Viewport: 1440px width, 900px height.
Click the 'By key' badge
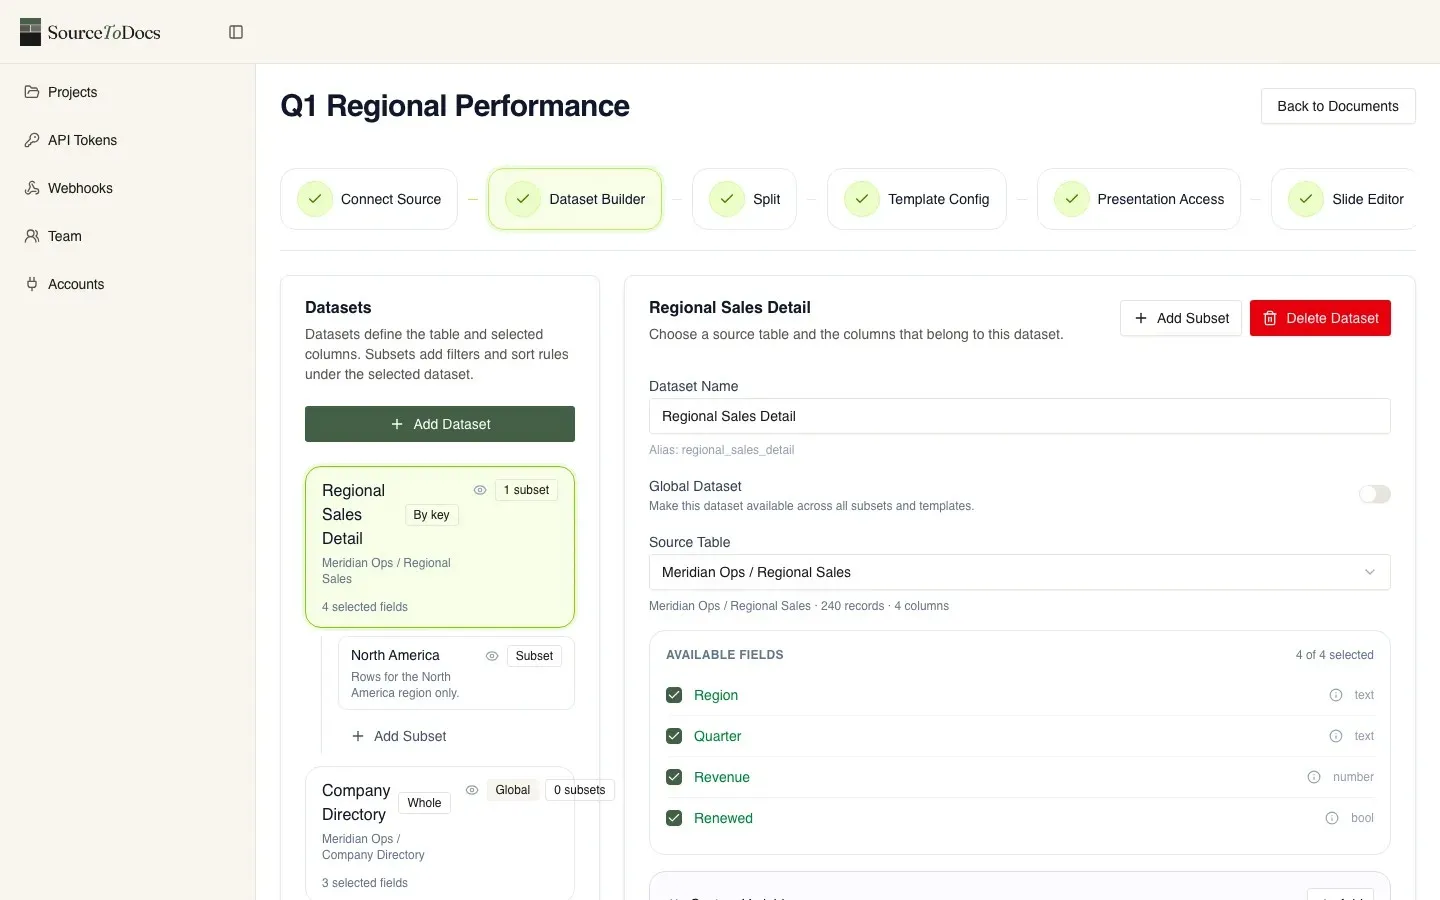coord(431,515)
